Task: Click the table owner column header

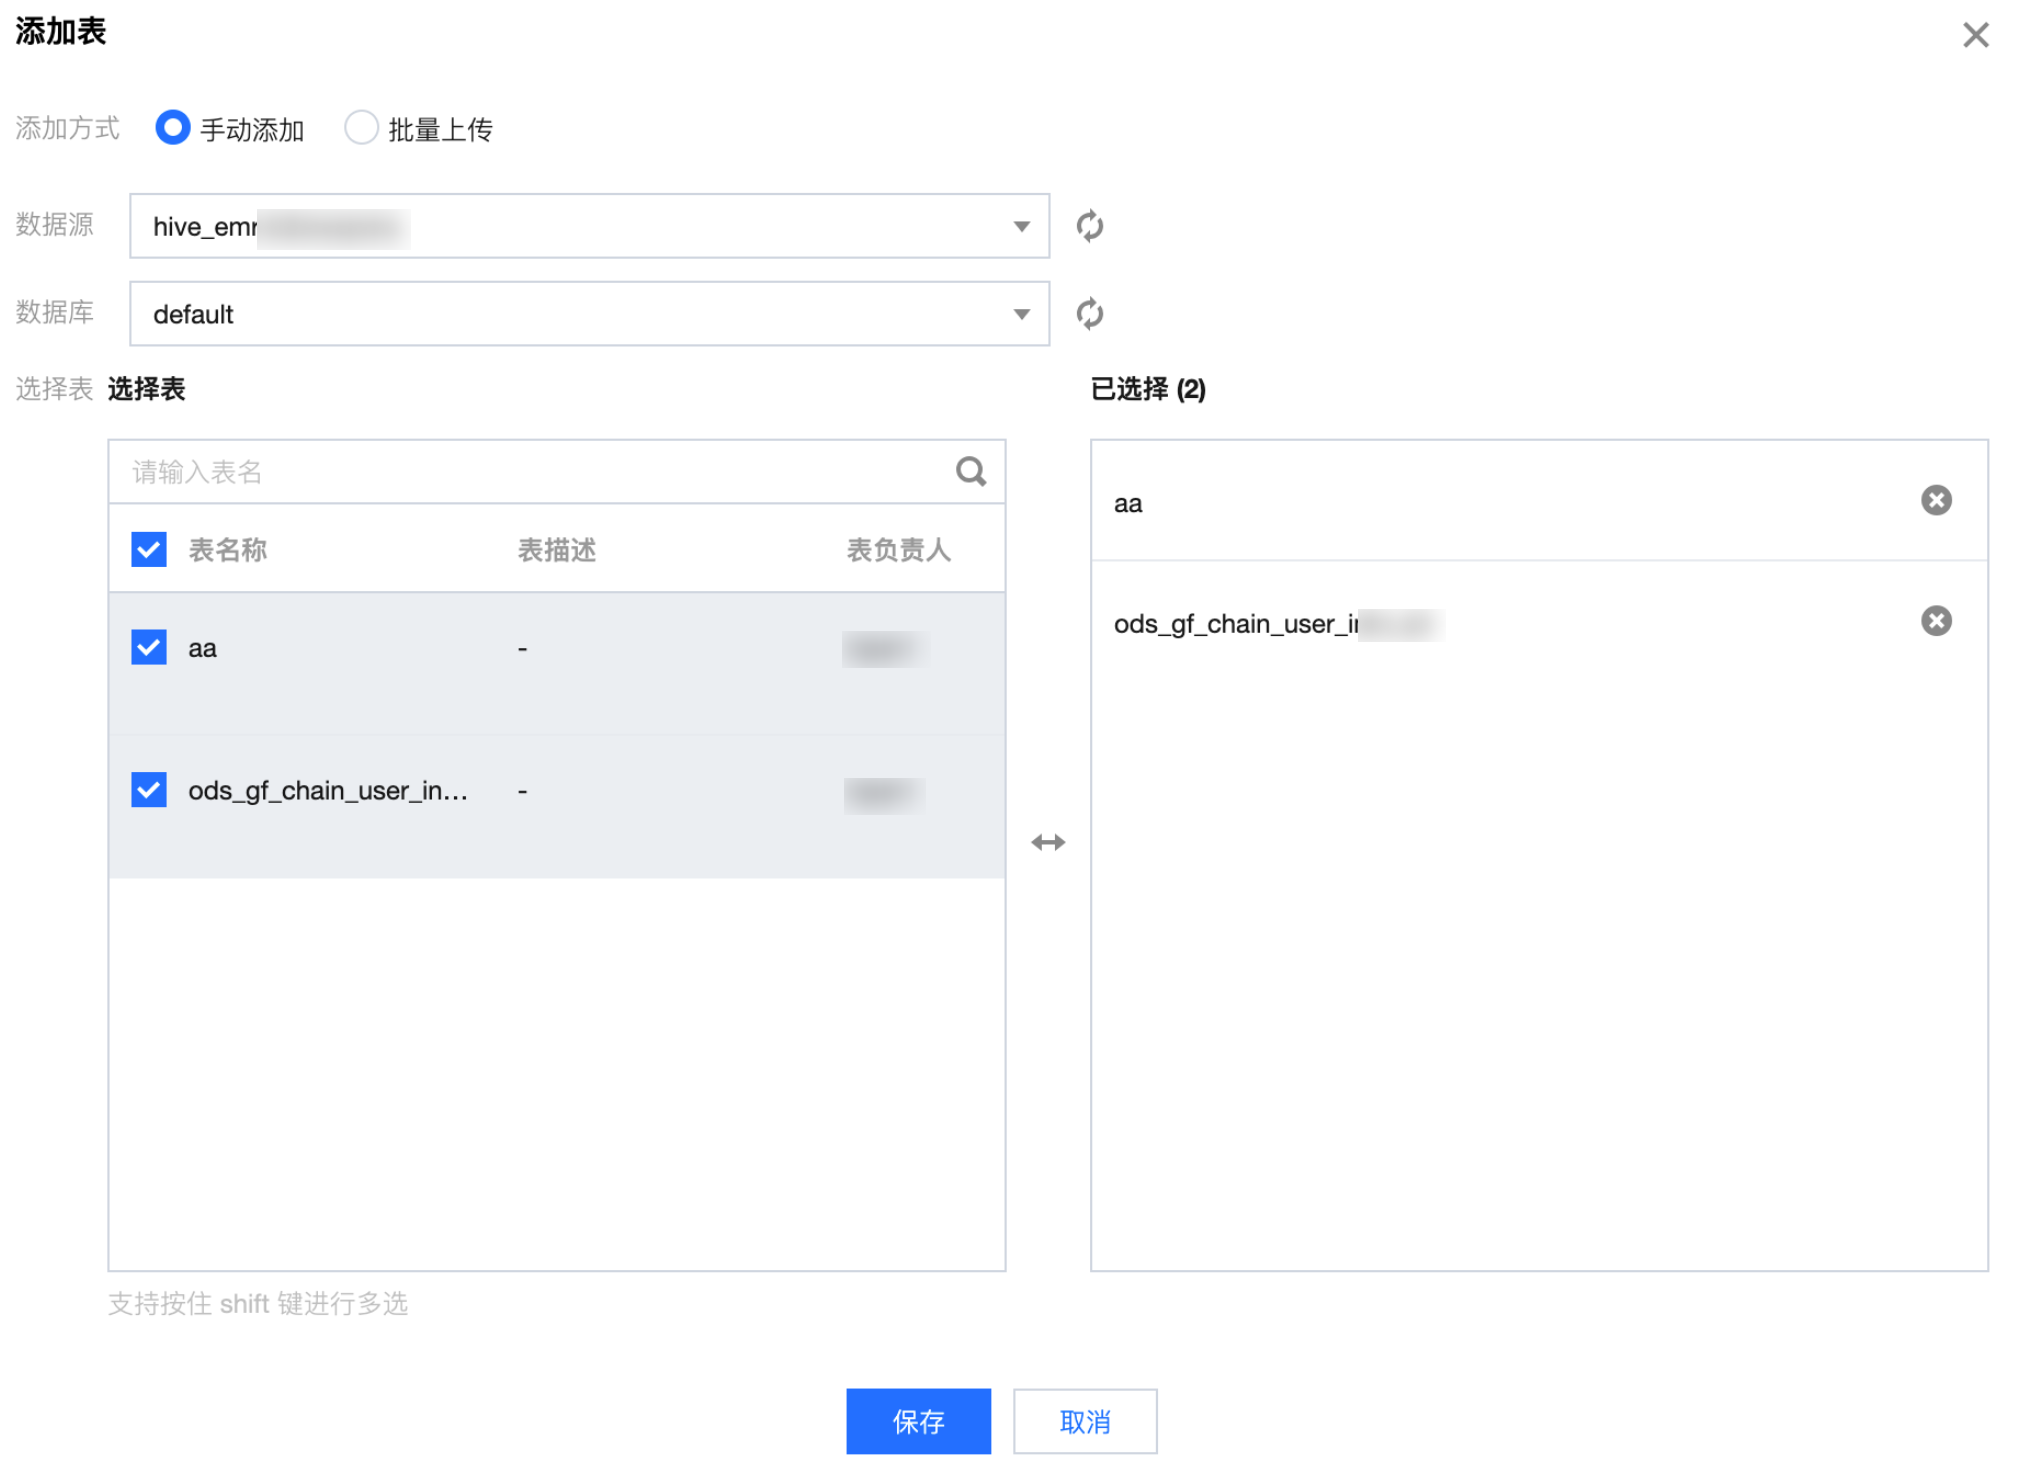Action: click(x=897, y=550)
